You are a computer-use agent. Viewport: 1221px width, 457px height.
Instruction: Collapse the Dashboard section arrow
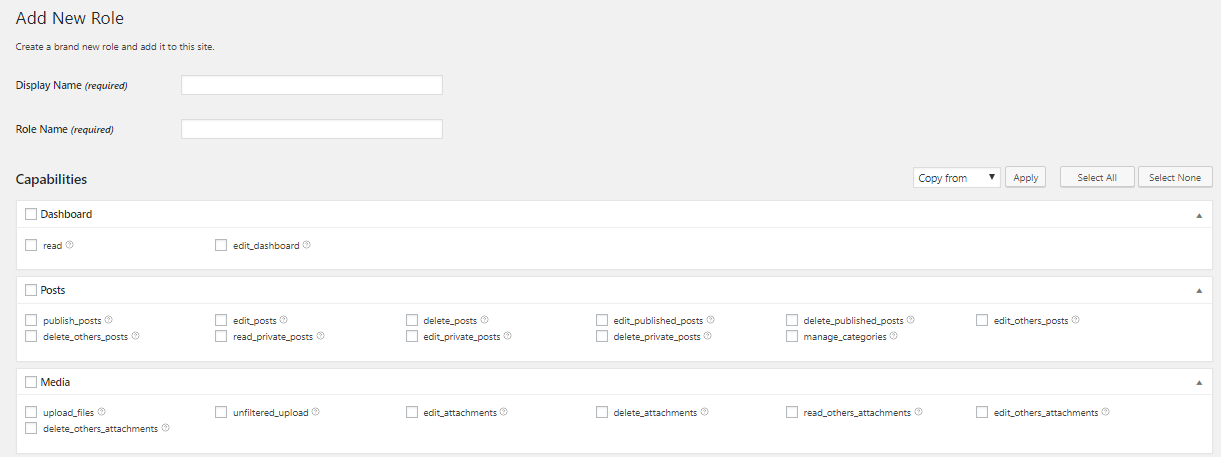(x=1199, y=215)
